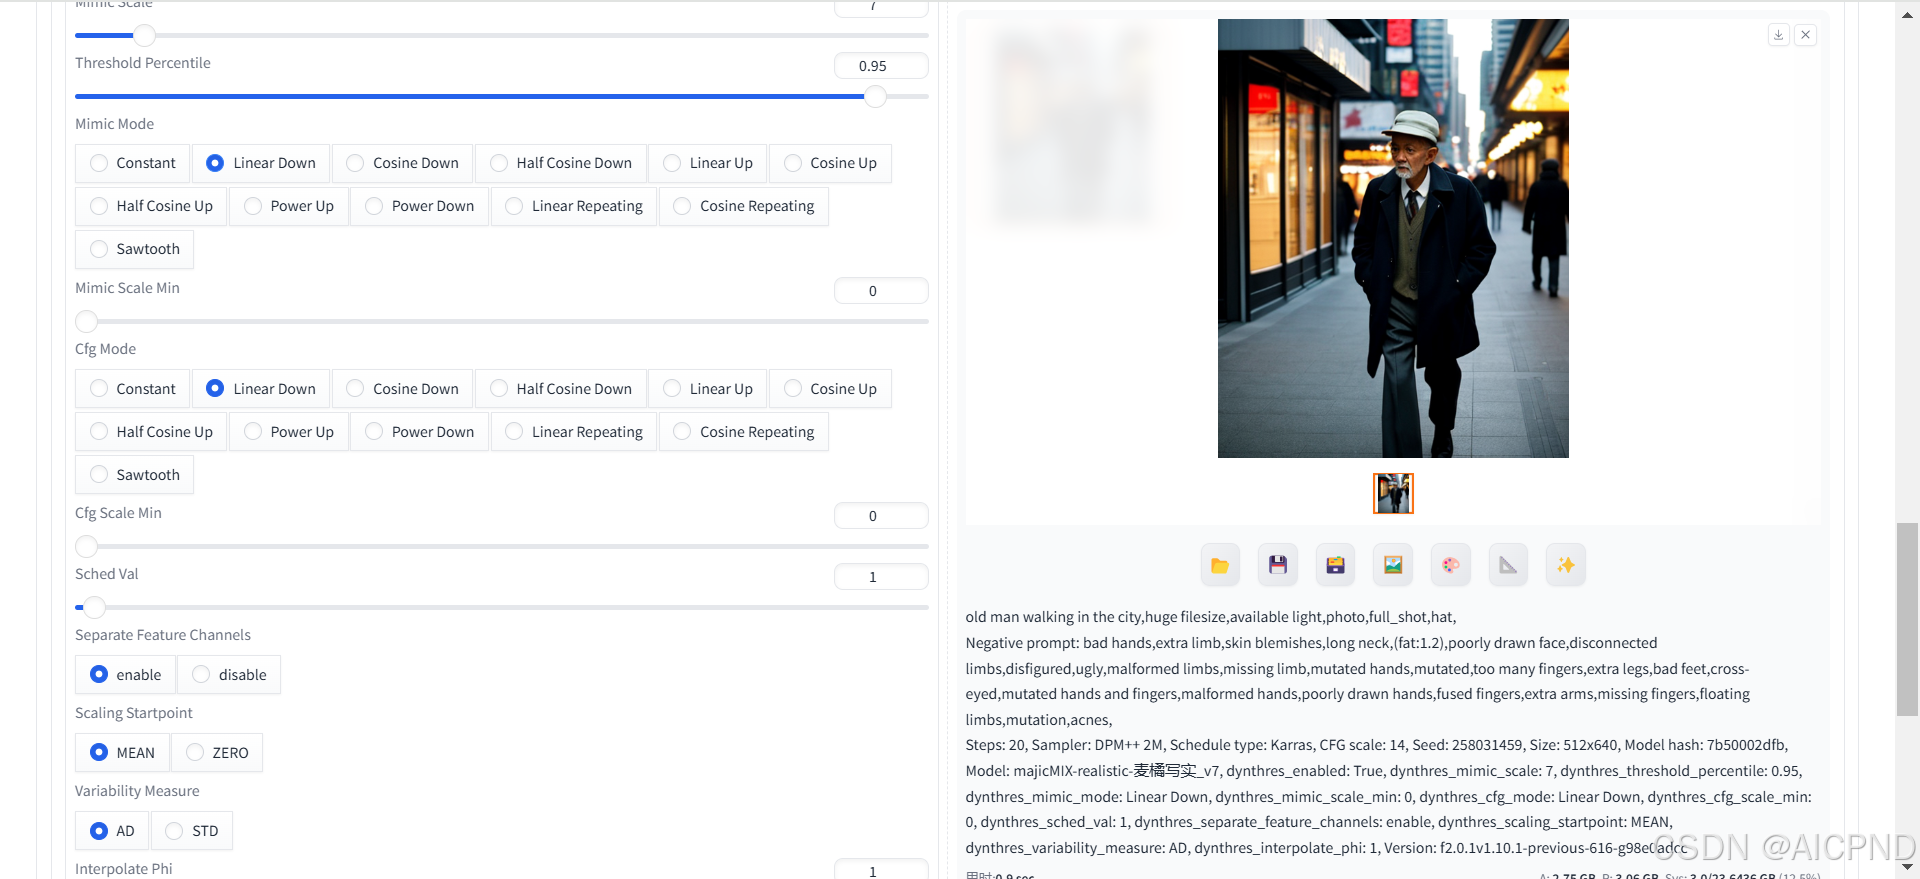Click the Mimic Scale Min slider handle

tap(87, 321)
